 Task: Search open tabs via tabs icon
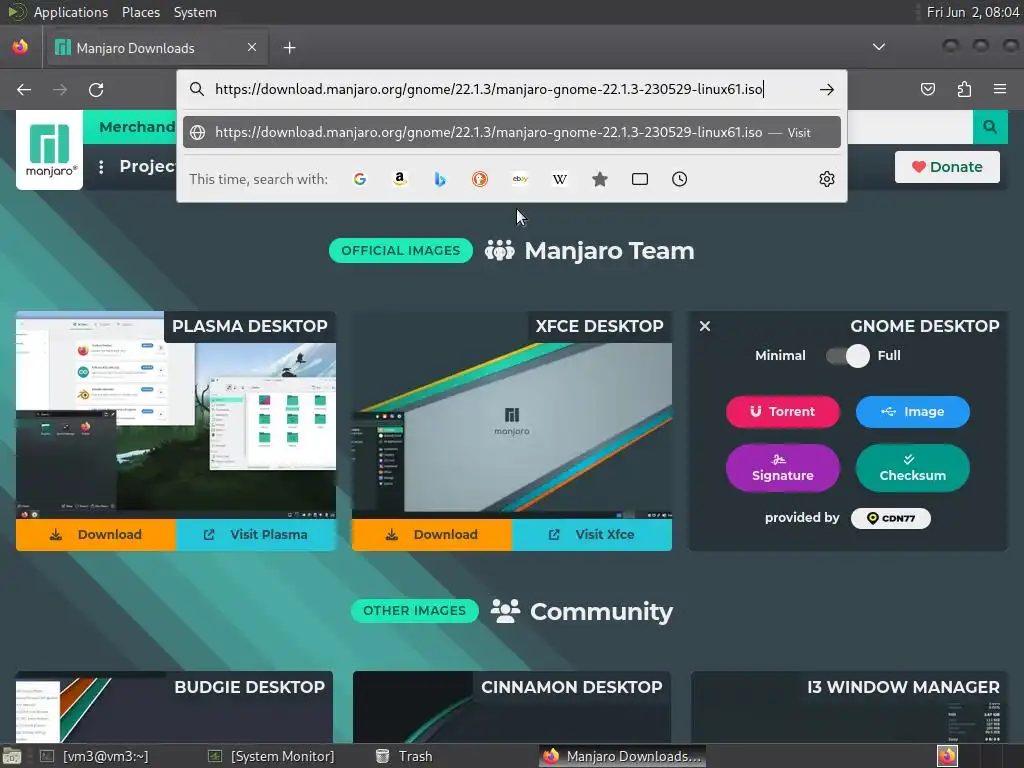click(640, 179)
